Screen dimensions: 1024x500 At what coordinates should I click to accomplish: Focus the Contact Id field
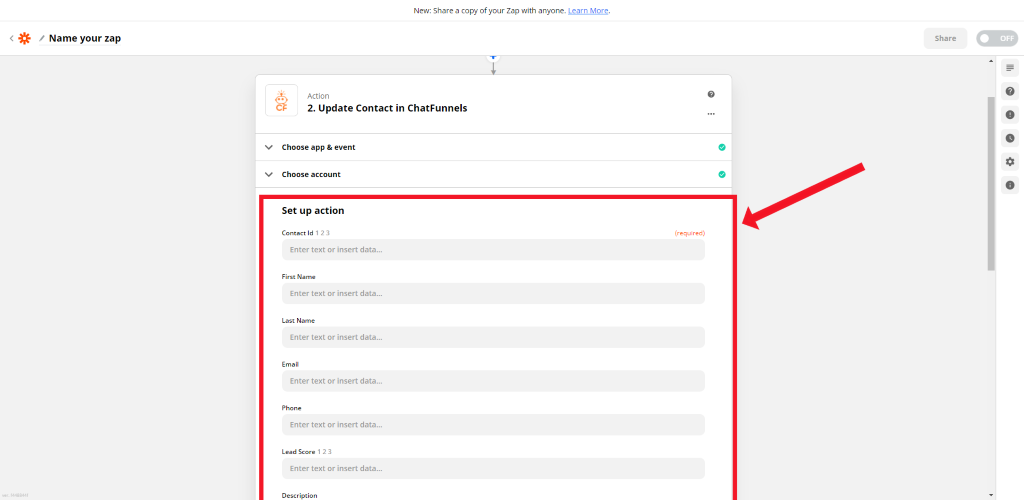493,250
